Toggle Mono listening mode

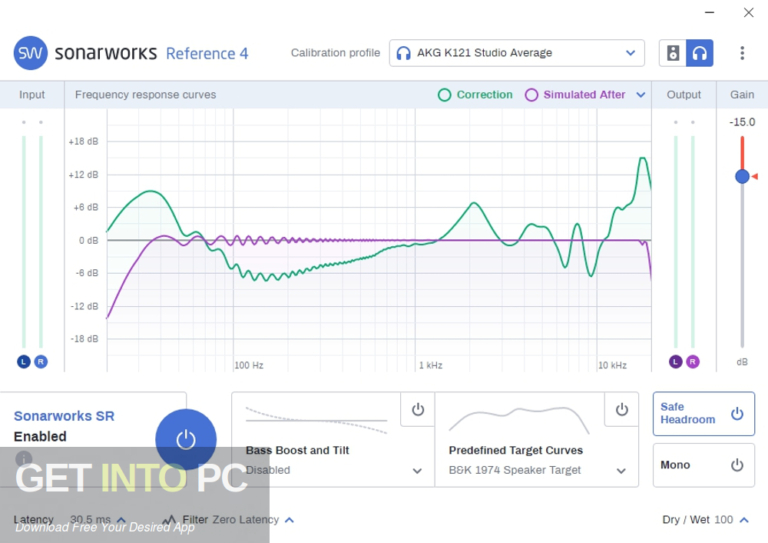703,465
